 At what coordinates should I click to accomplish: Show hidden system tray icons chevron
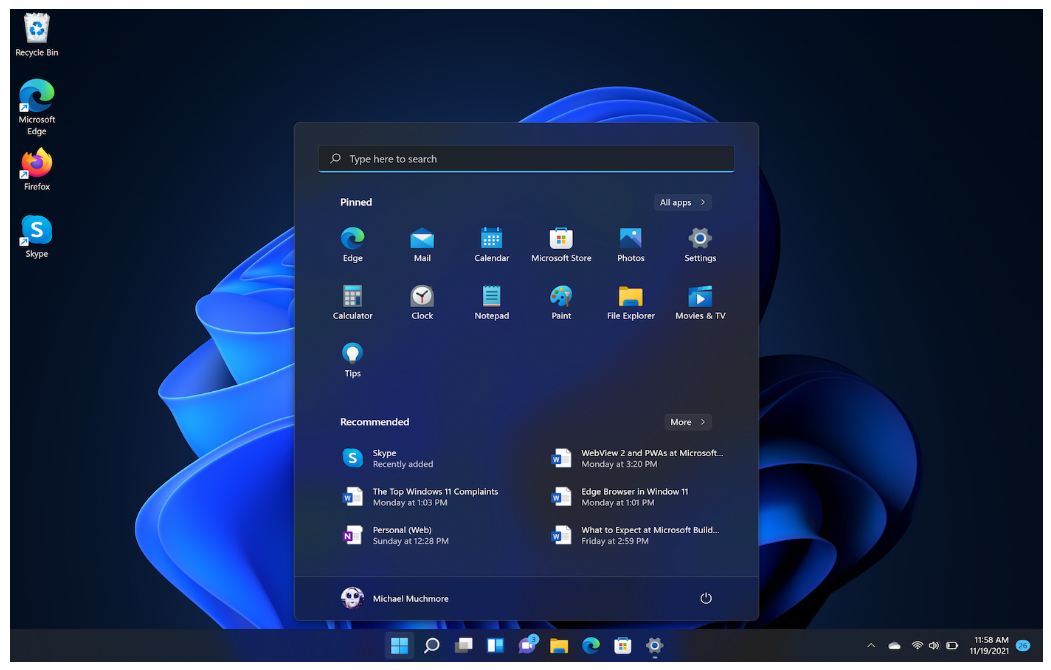coord(870,646)
